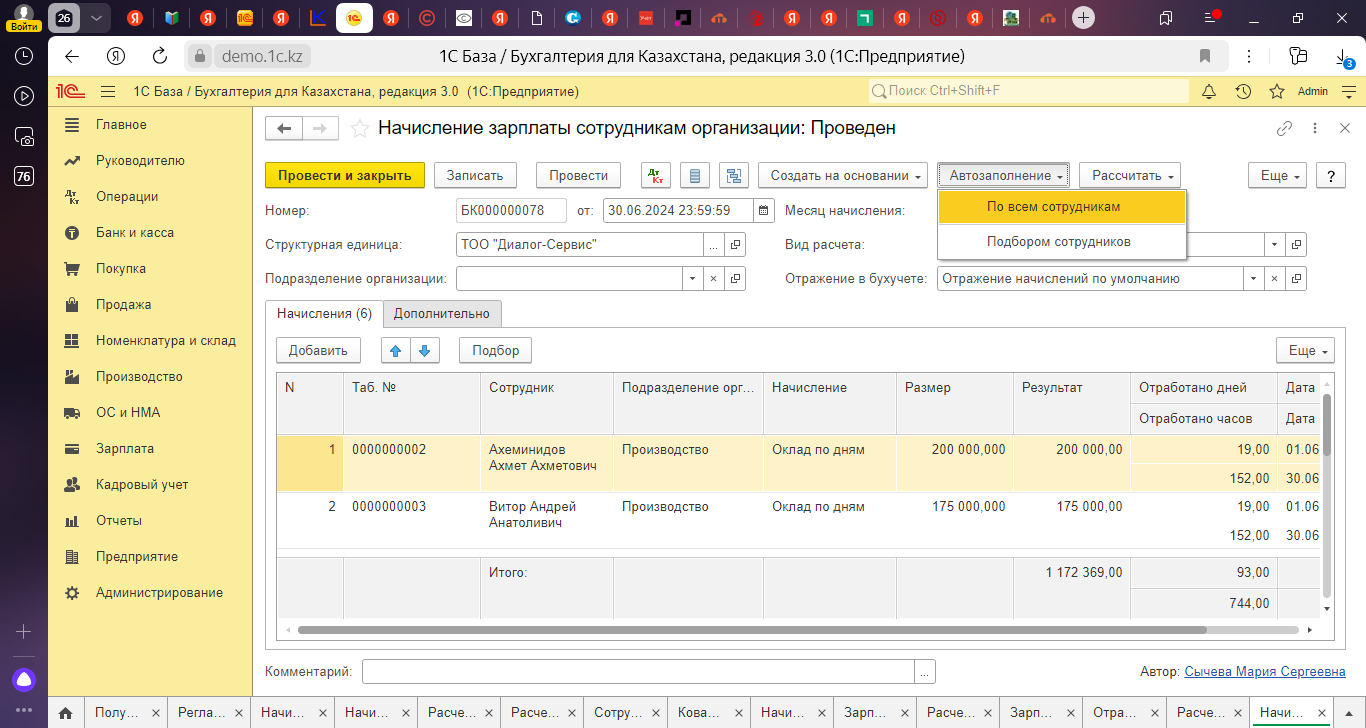
Task: Open the calendar picker for document date
Action: tap(764, 211)
